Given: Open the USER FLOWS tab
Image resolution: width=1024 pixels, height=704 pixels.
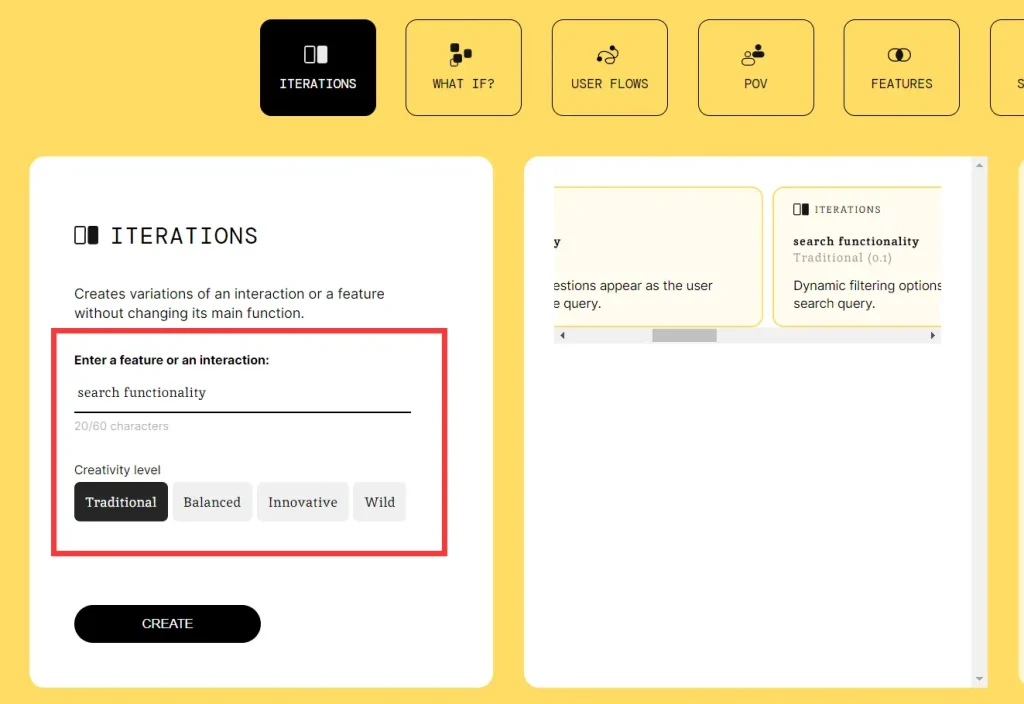Looking at the screenshot, I should pos(609,67).
